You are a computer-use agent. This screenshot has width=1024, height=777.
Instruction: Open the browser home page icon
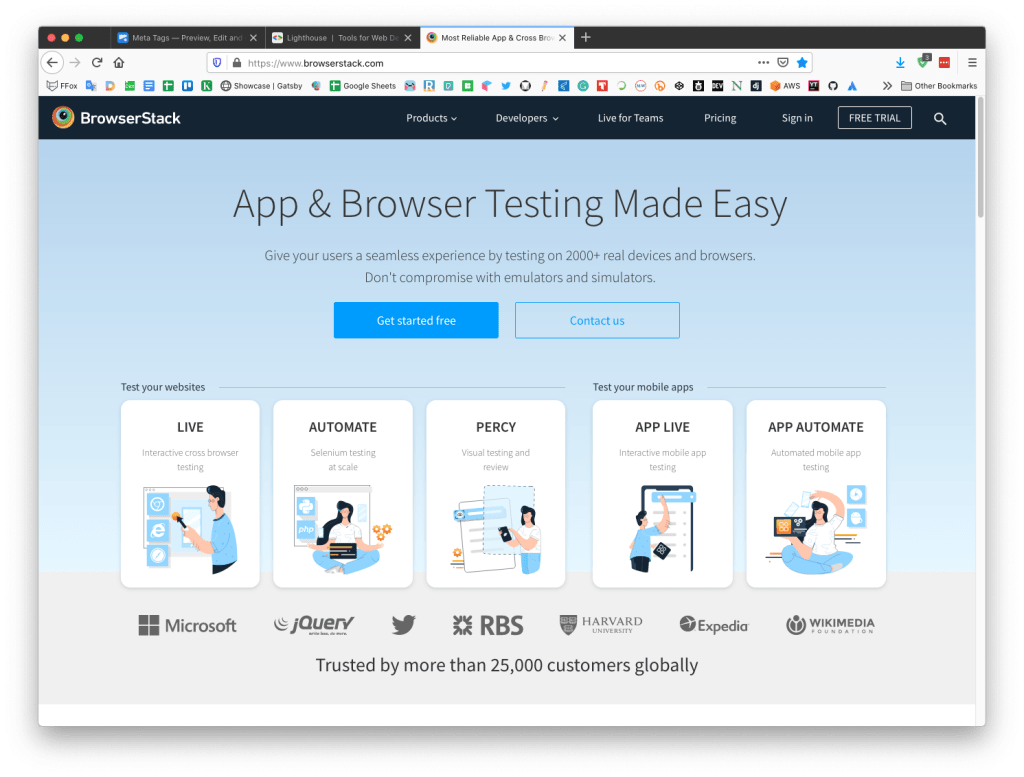point(119,63)
